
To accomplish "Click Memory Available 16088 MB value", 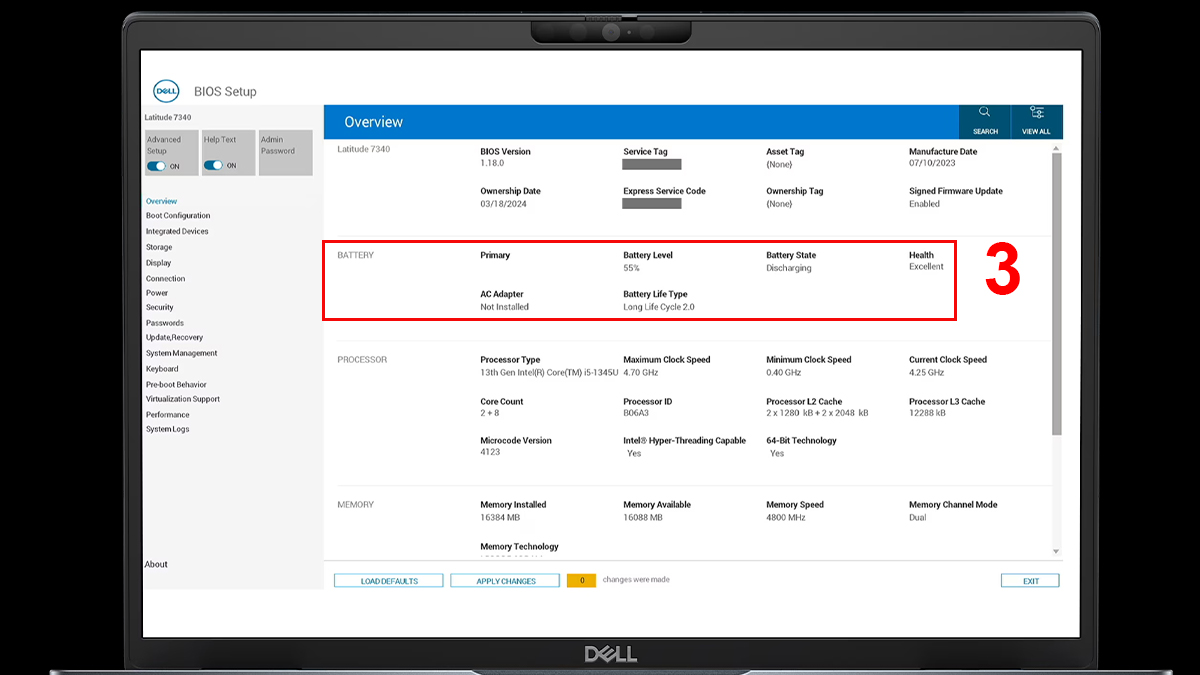I will pyautogui.click(x=643, y=517).
